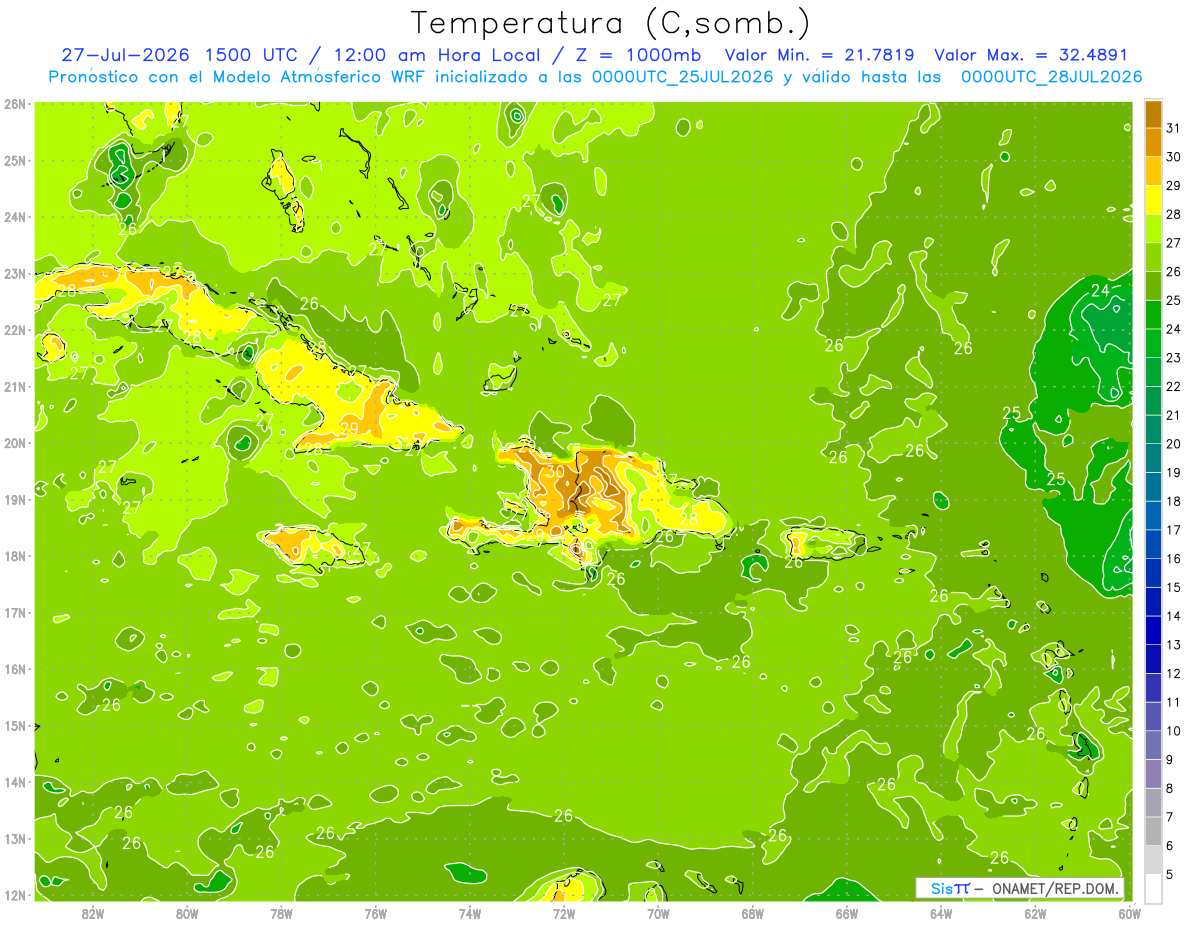Click the "0000UTC_28JUL2026" valid-until time

pos(1052,76)
